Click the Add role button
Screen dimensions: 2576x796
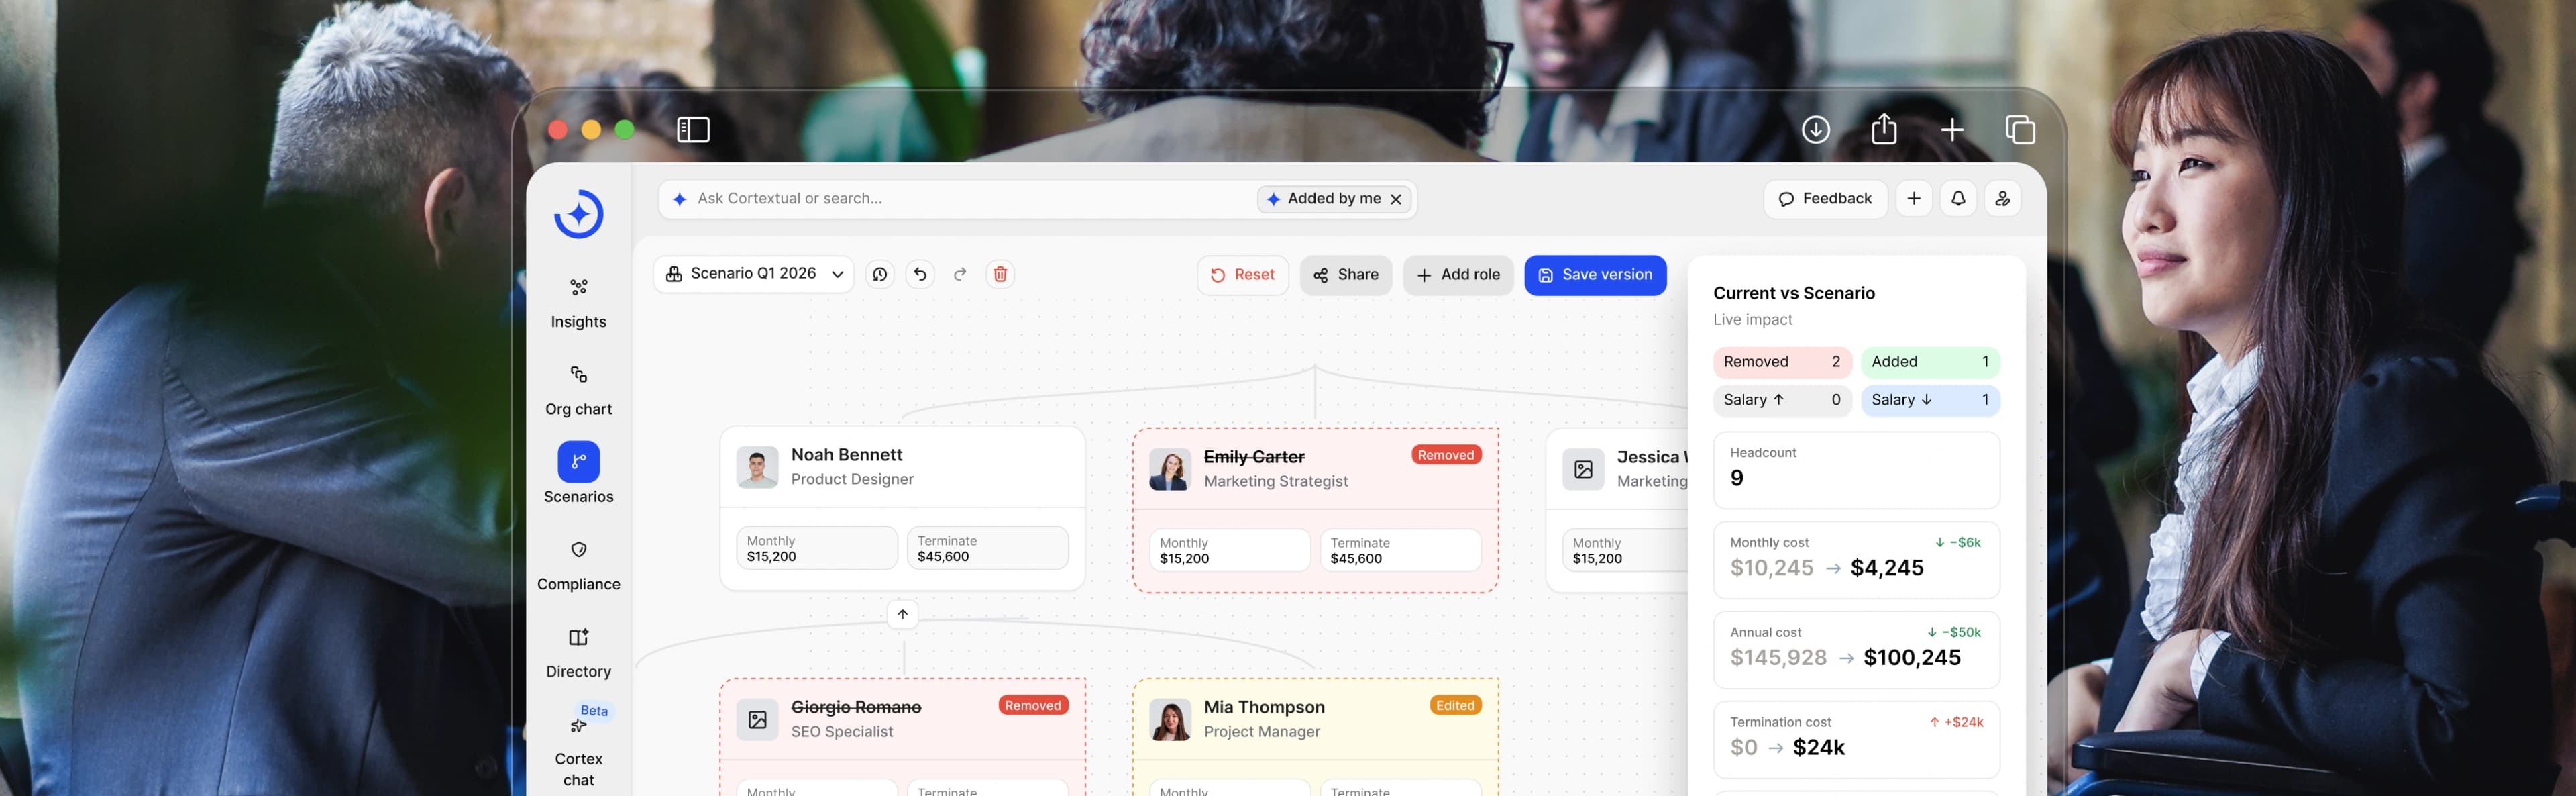(1458, 275)
